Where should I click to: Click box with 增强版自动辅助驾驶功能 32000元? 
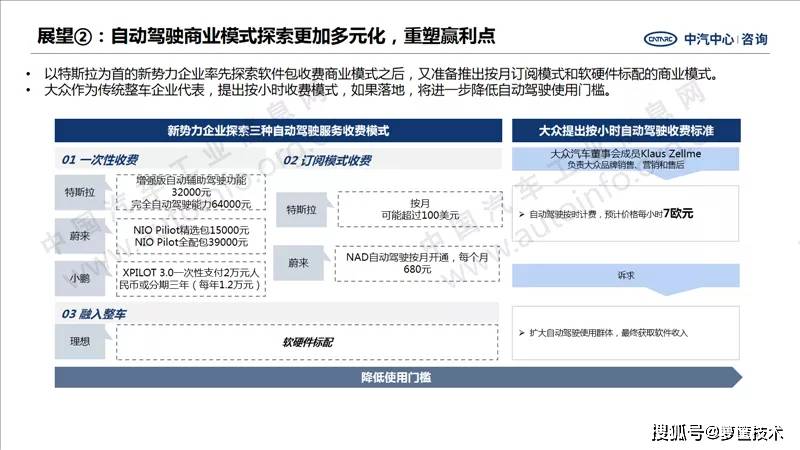point(191,192)
